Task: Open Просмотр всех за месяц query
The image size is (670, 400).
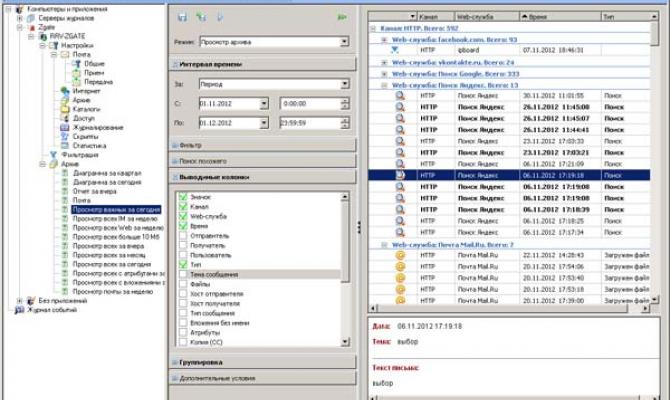Action: coord(109,255)
